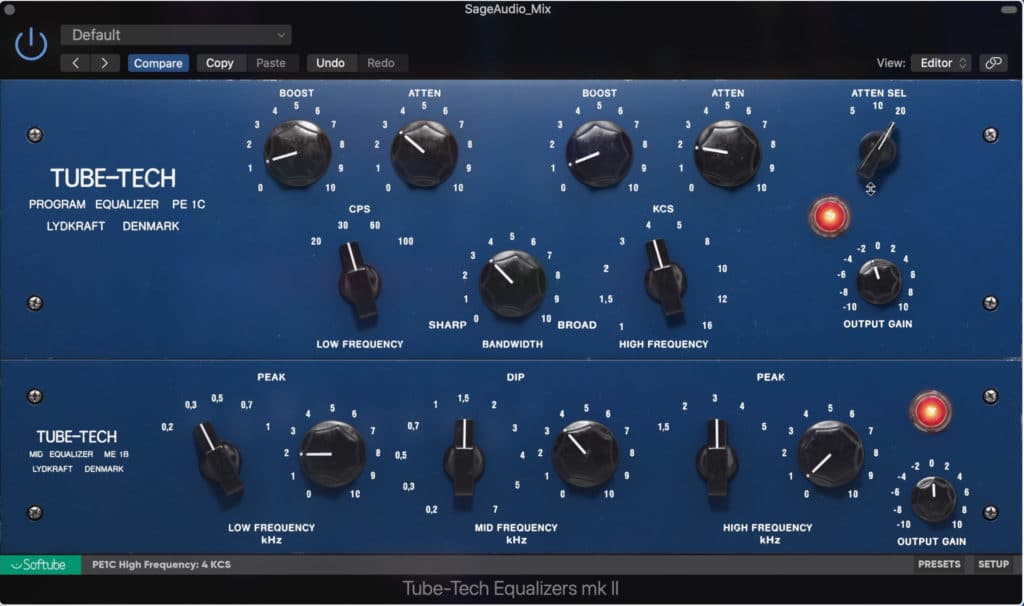Enable the Compare button

click(158, 63)
